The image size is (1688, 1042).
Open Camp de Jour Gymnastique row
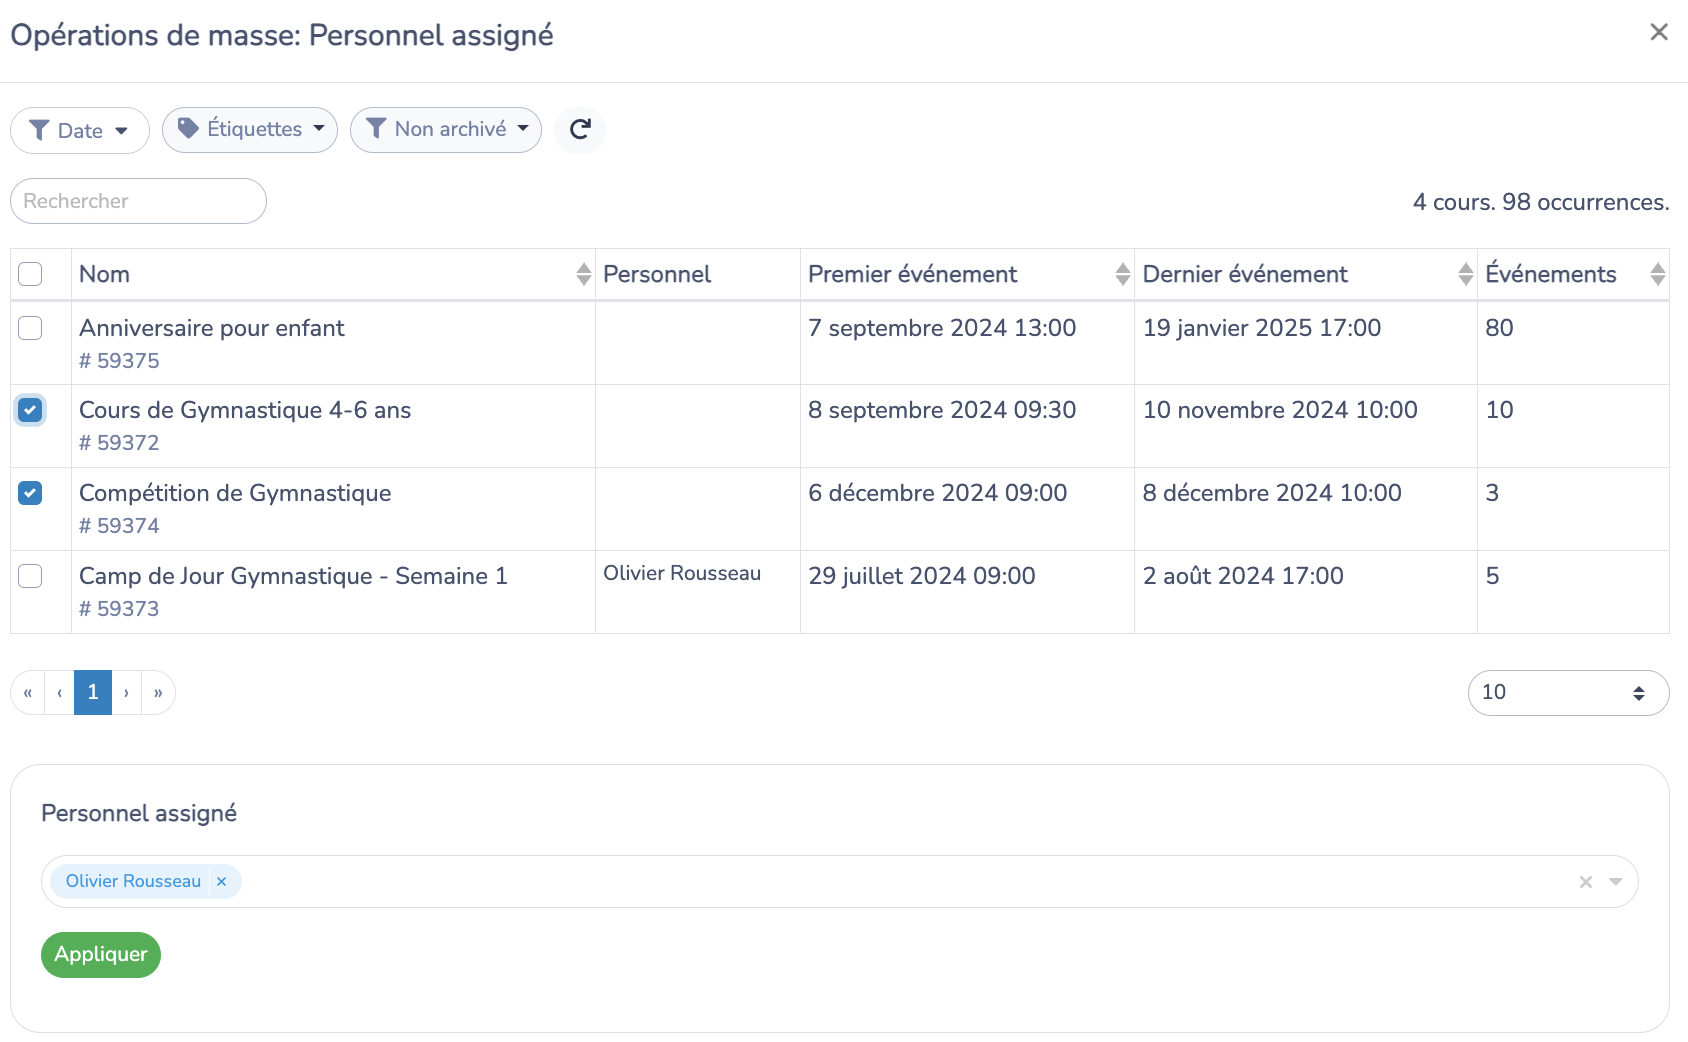click(293, 576)
